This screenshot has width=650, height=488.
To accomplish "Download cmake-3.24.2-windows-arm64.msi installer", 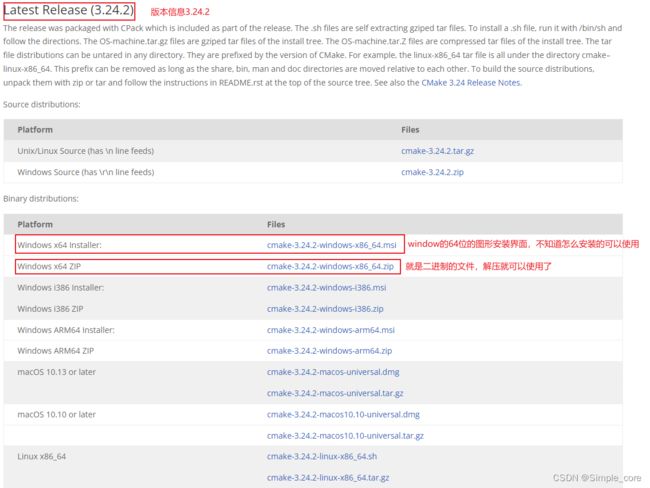I will [x=331, y=330].
